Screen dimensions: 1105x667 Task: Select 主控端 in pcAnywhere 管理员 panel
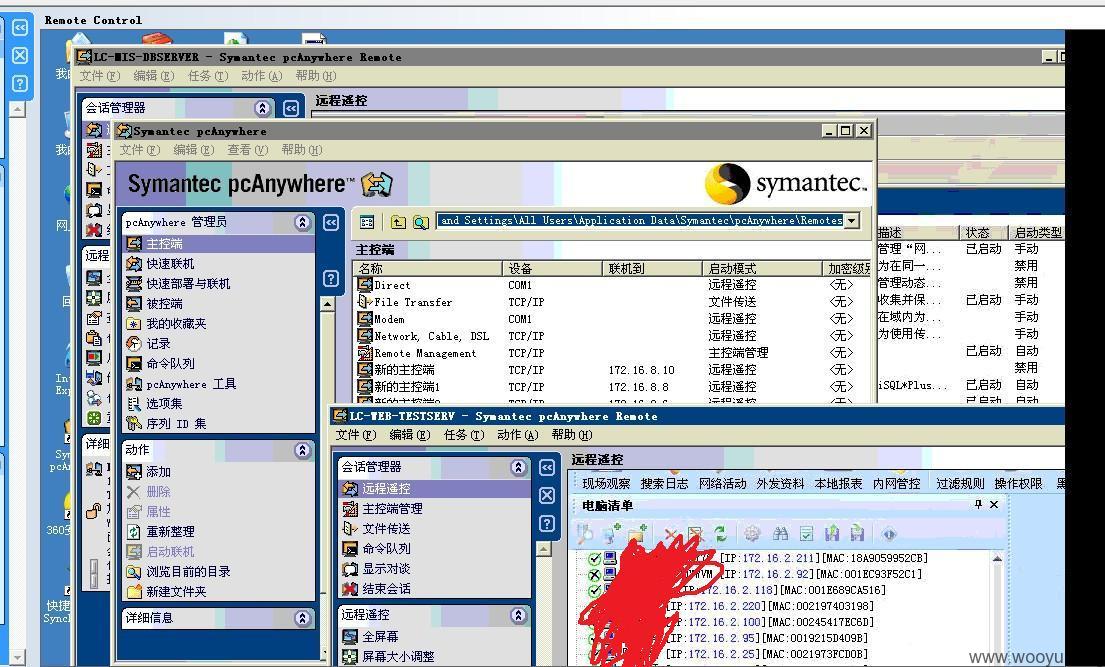point(218,243)
